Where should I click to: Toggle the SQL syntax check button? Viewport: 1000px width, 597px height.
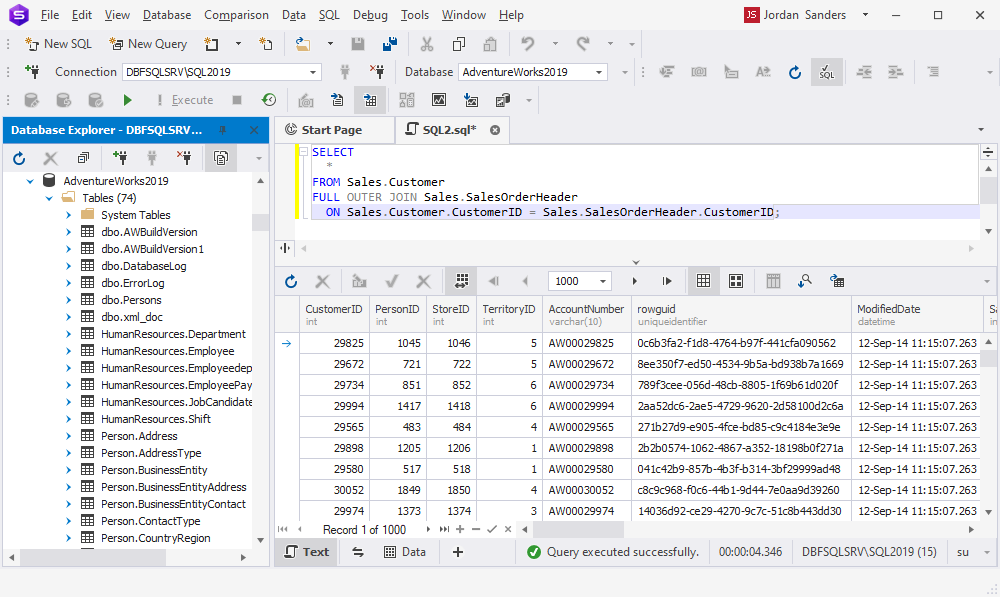[826, 72]
